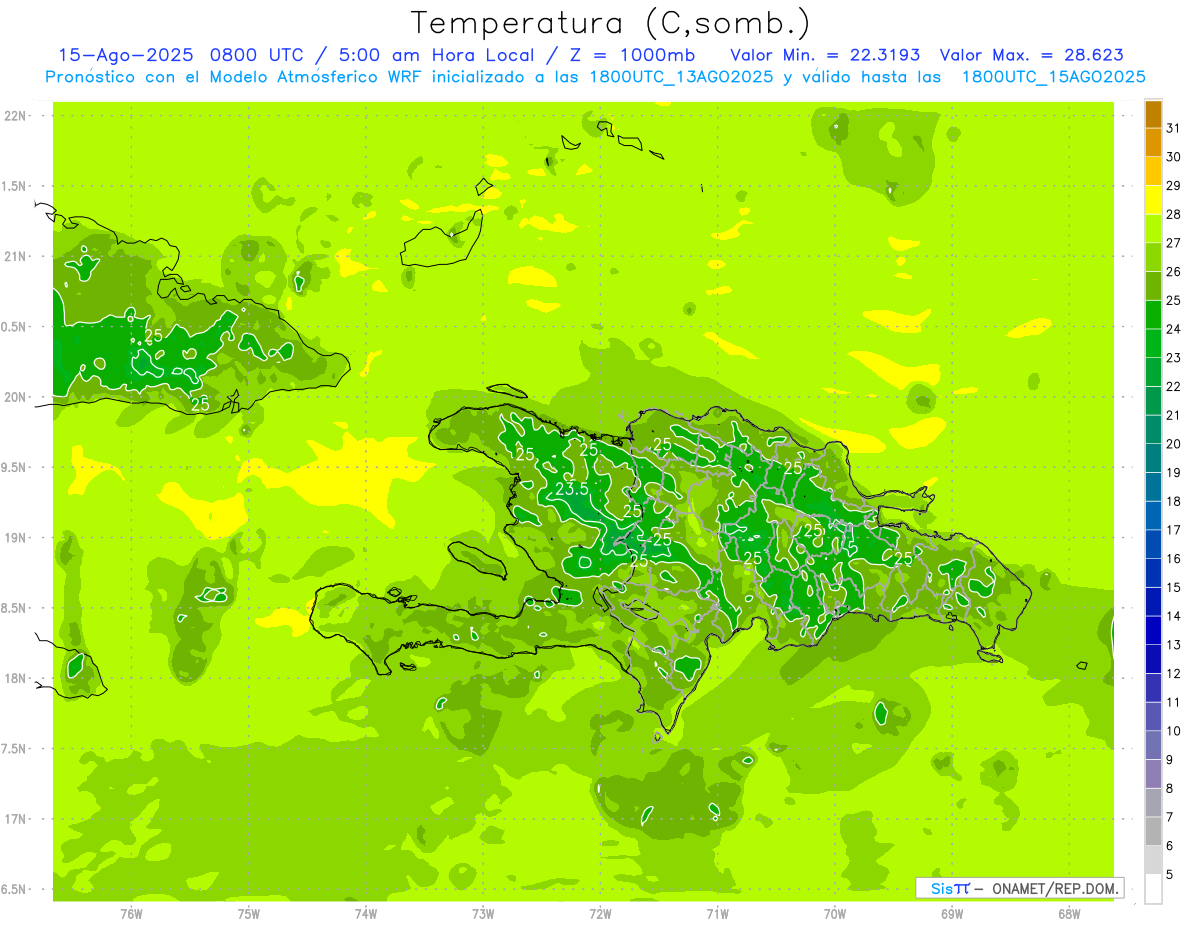
Task: Click the "21N" latitude label
Action: click(x=14, y=257)
